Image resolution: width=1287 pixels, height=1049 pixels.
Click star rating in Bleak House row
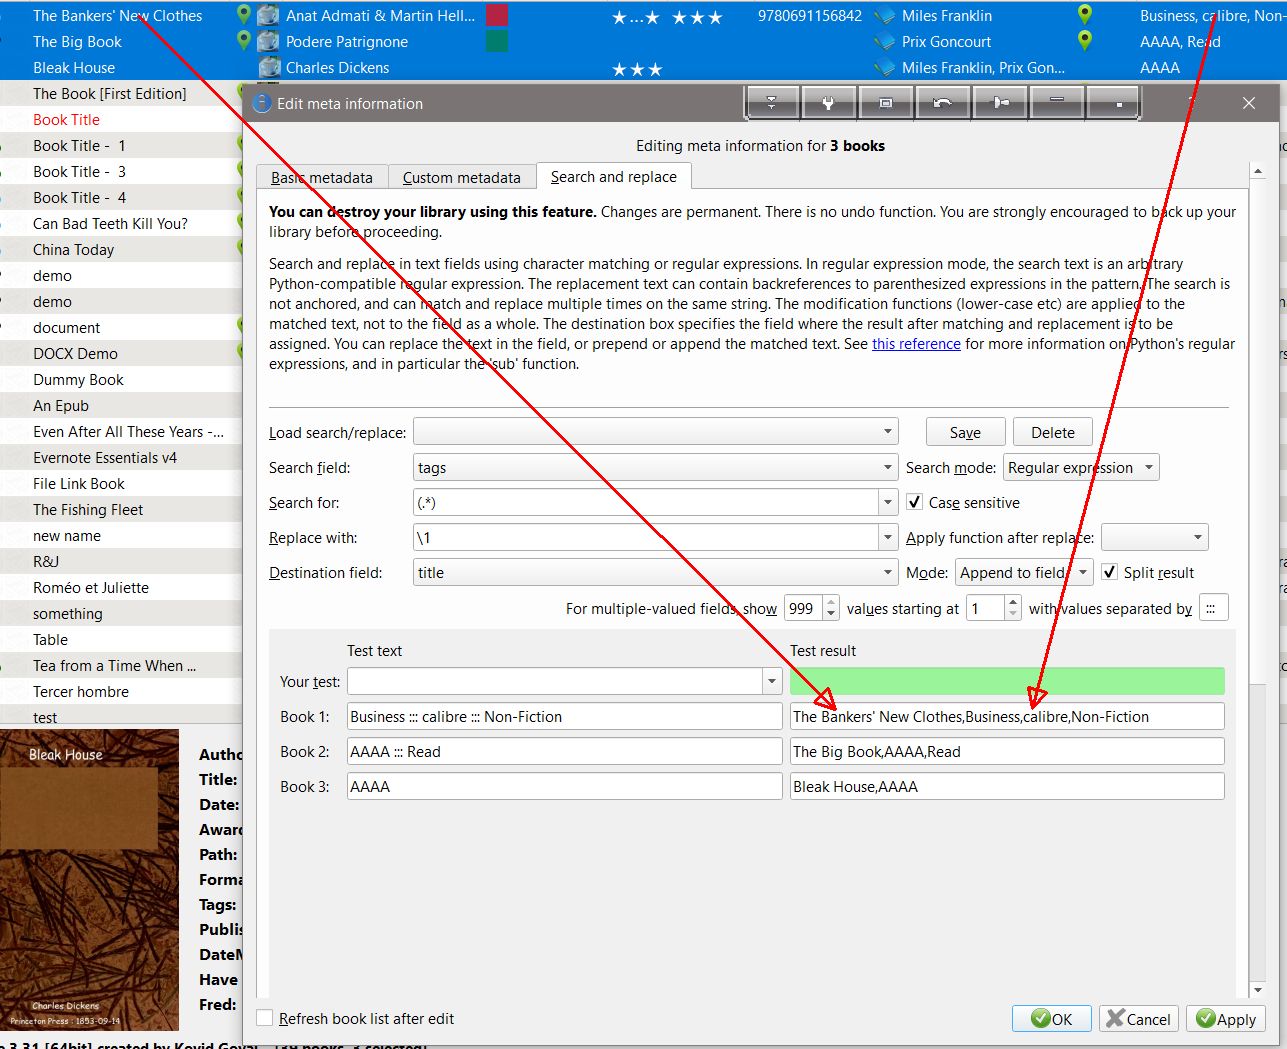pos(637,69)
